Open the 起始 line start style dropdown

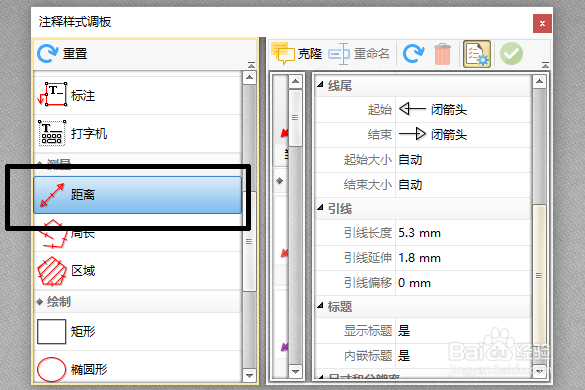(x=463, y=110)
